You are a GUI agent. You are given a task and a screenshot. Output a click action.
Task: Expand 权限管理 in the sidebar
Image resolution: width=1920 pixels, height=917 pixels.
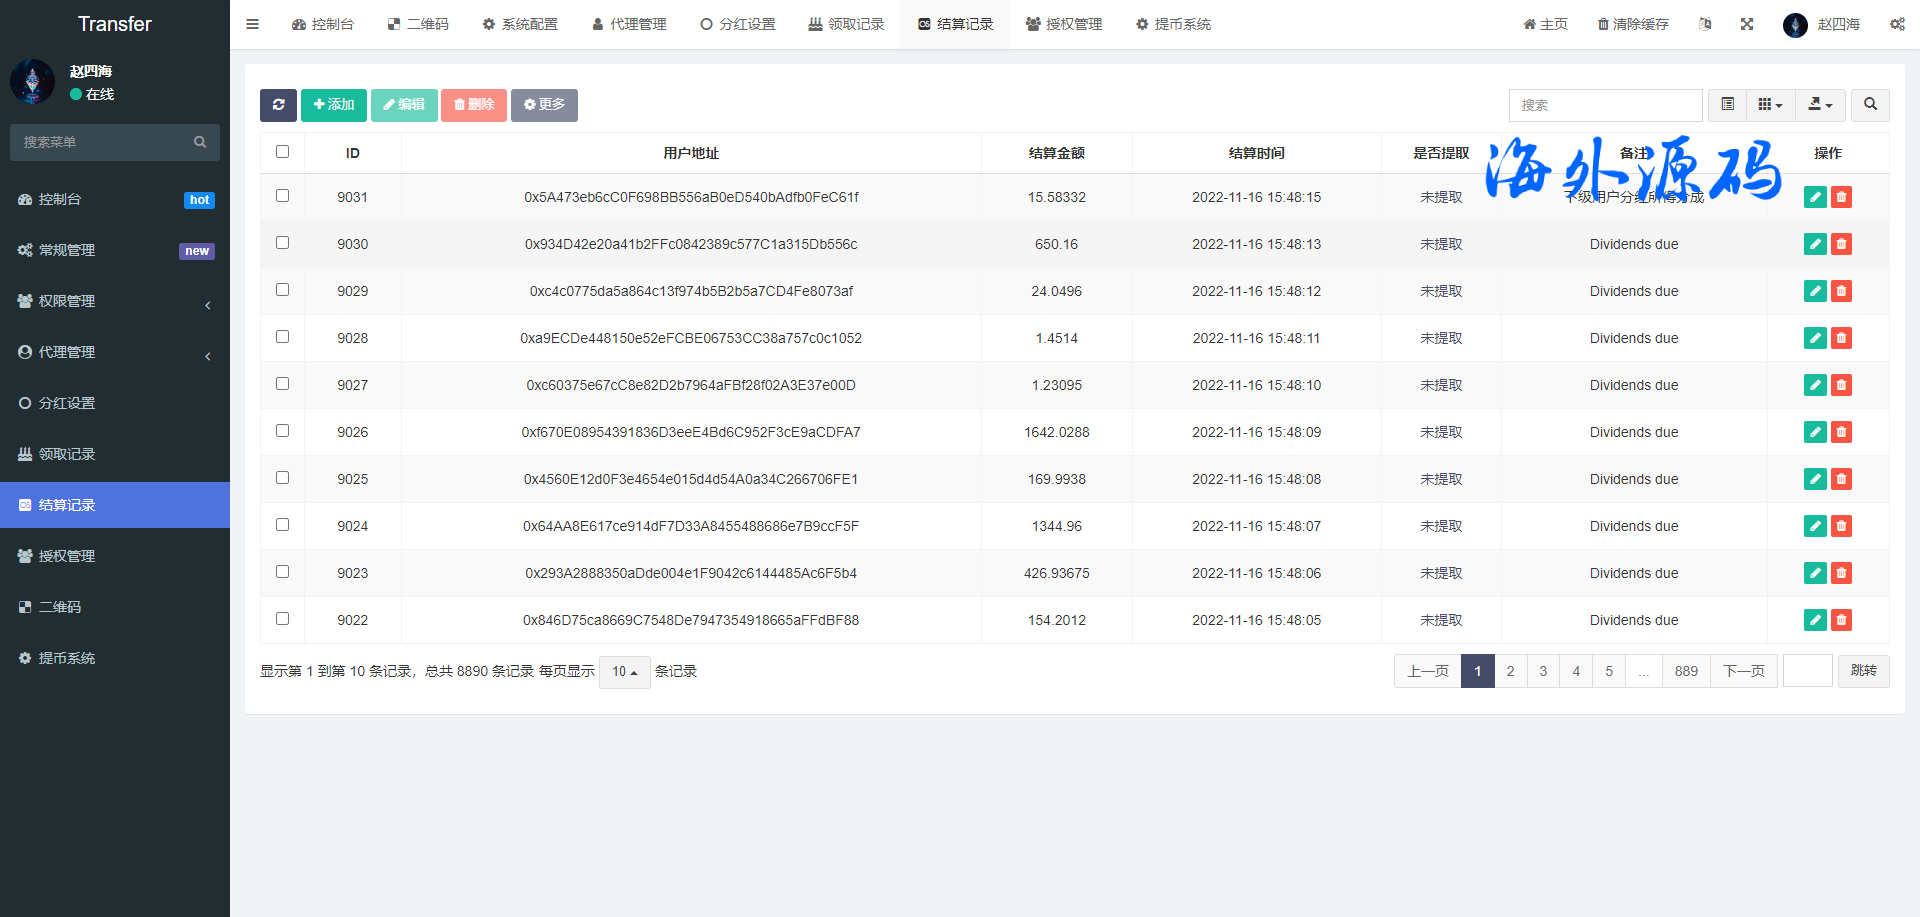click(x=115, y=301)
